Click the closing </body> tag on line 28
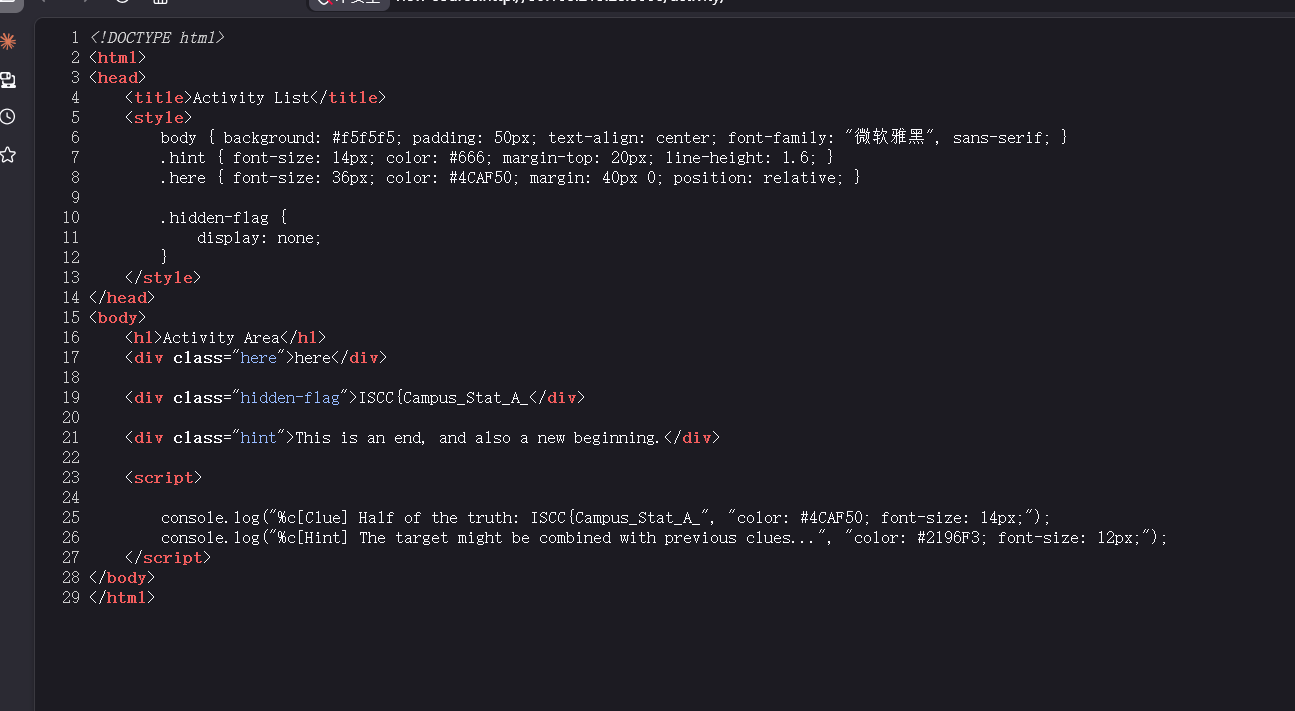1295x711 pixels. point(122,578)
